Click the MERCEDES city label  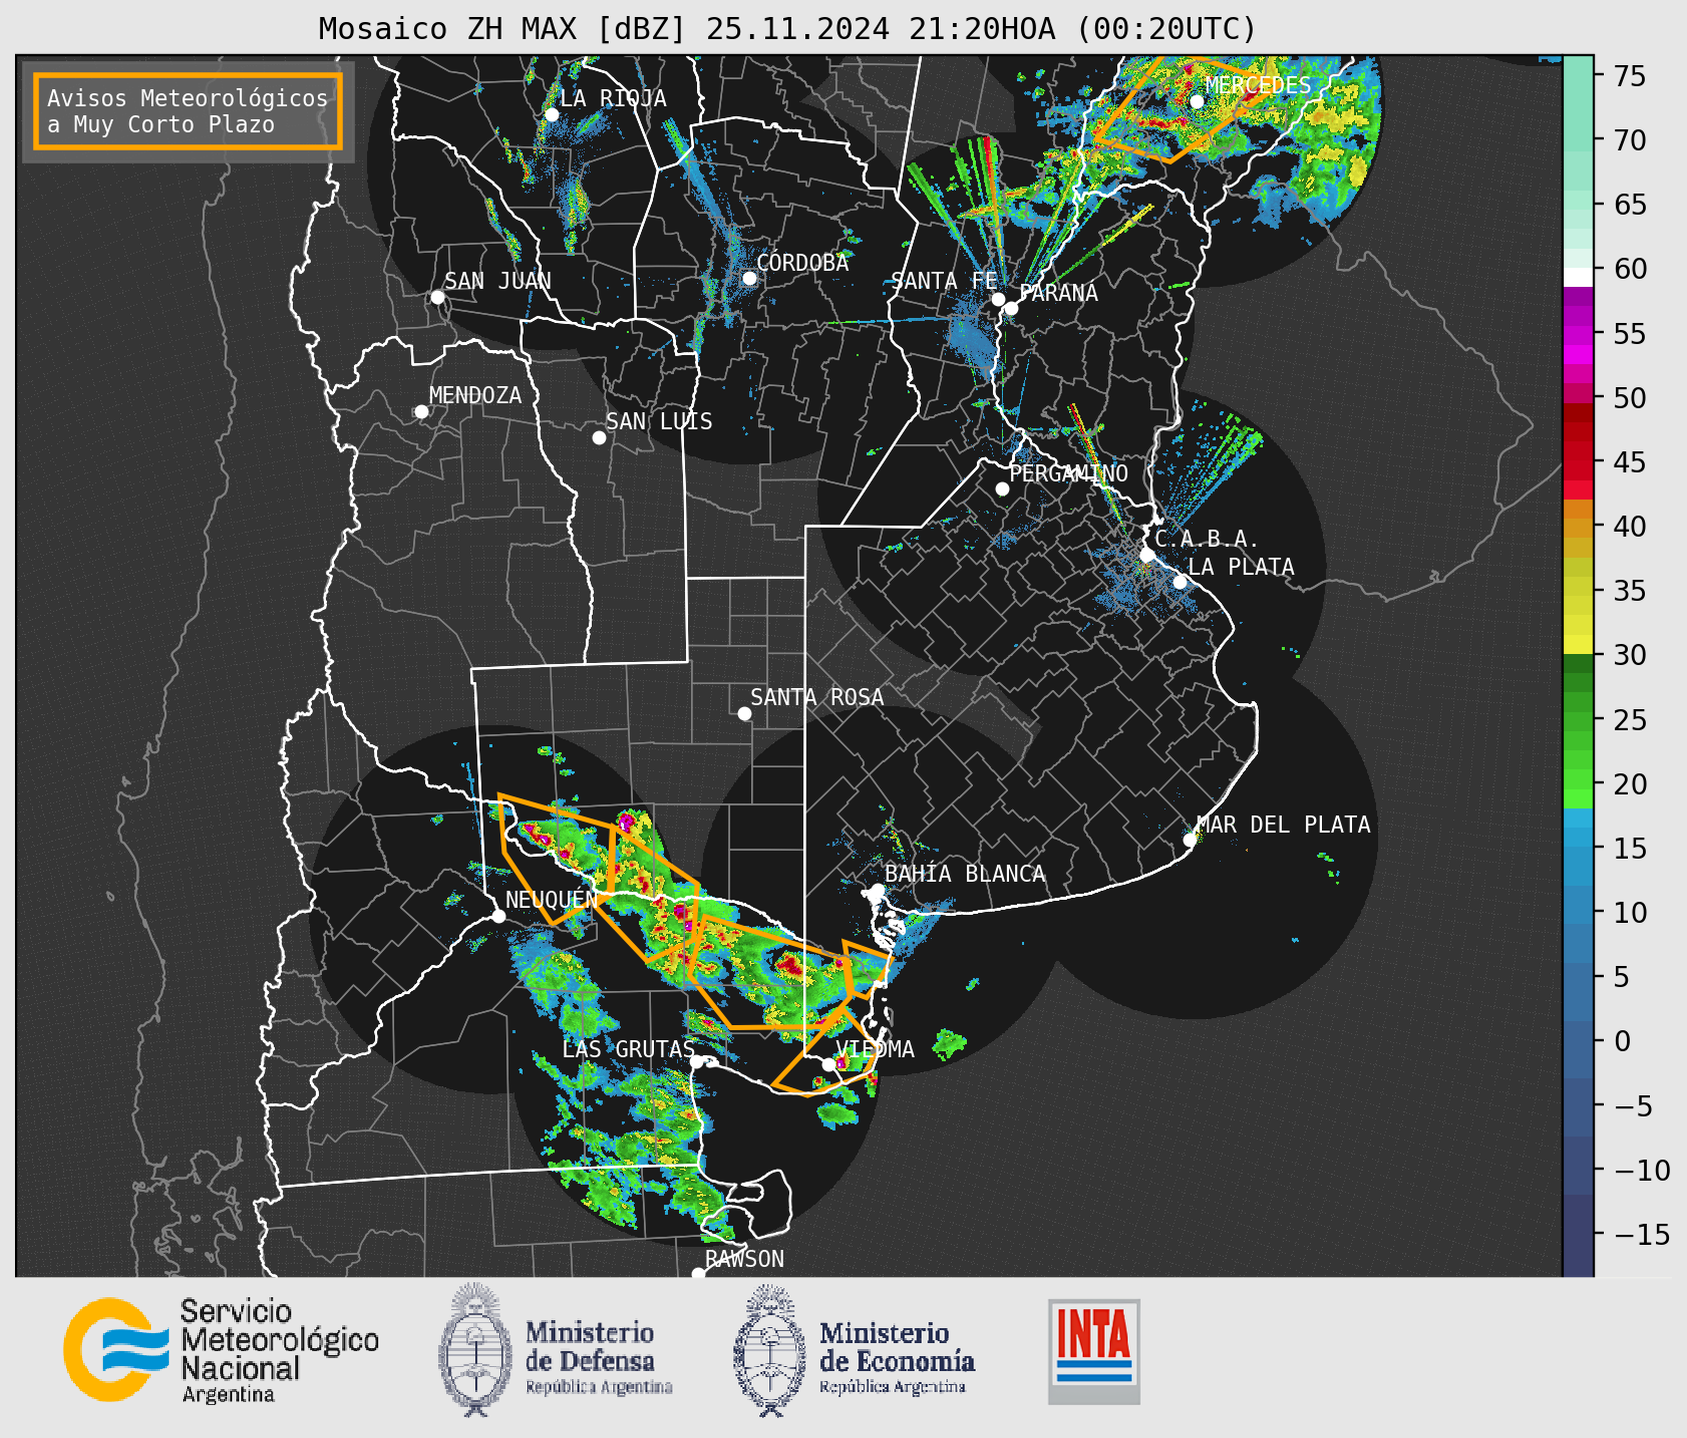tap(1257, 85)
